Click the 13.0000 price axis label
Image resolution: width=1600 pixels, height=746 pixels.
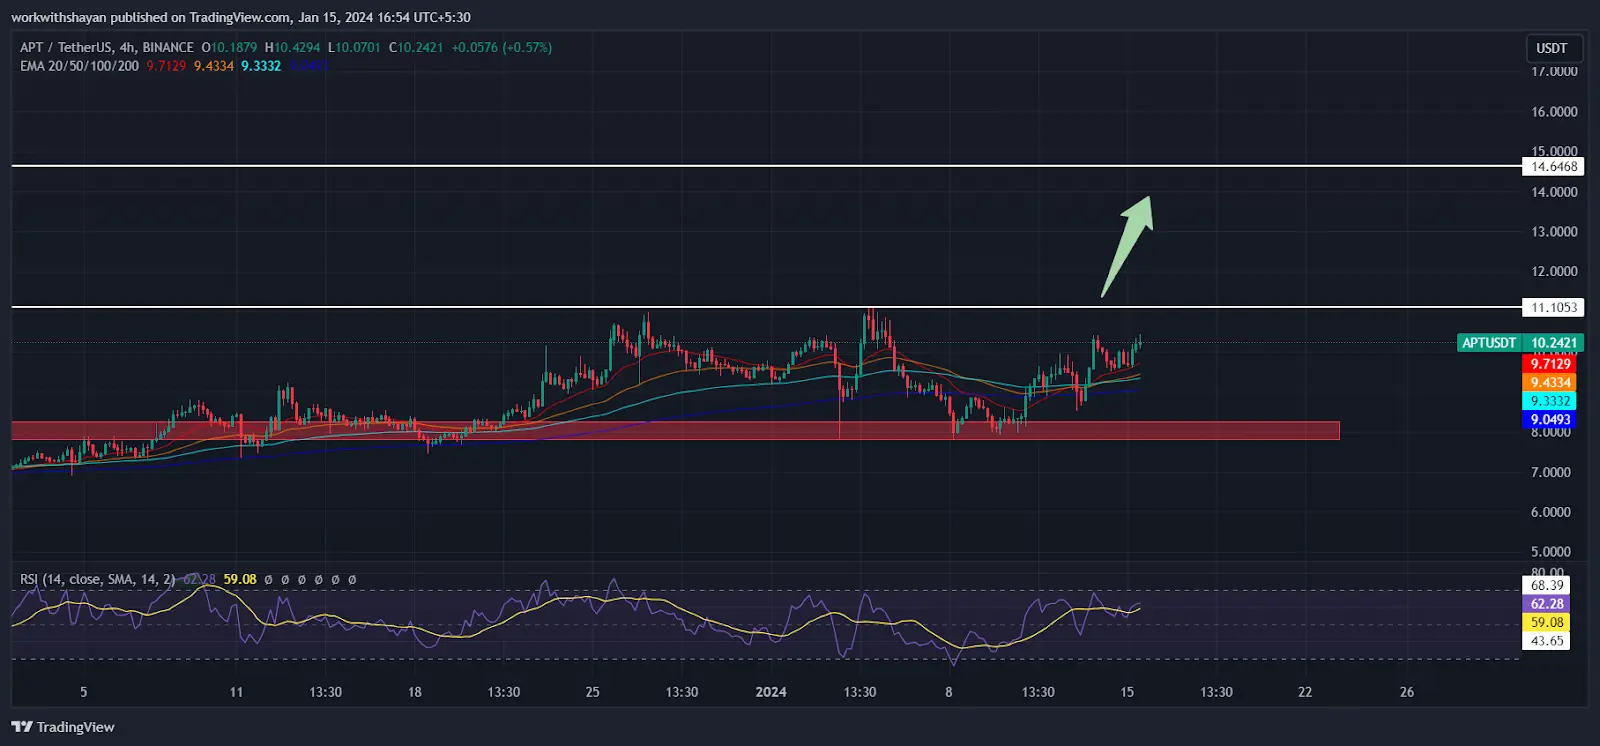point(1554,232)
